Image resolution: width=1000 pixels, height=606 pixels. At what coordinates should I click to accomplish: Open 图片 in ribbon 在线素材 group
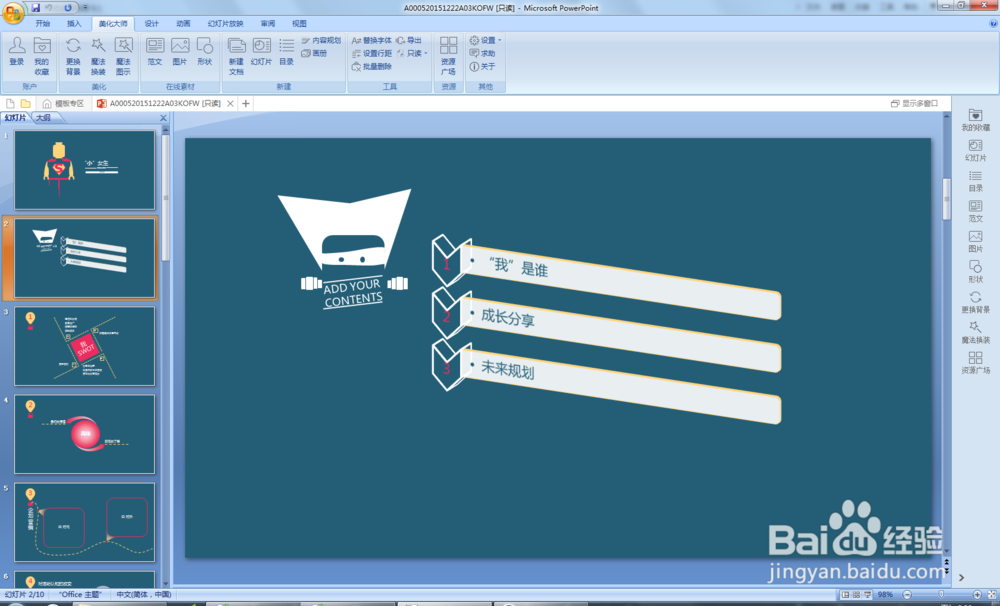pyautogui.click(x=180, y=51)
